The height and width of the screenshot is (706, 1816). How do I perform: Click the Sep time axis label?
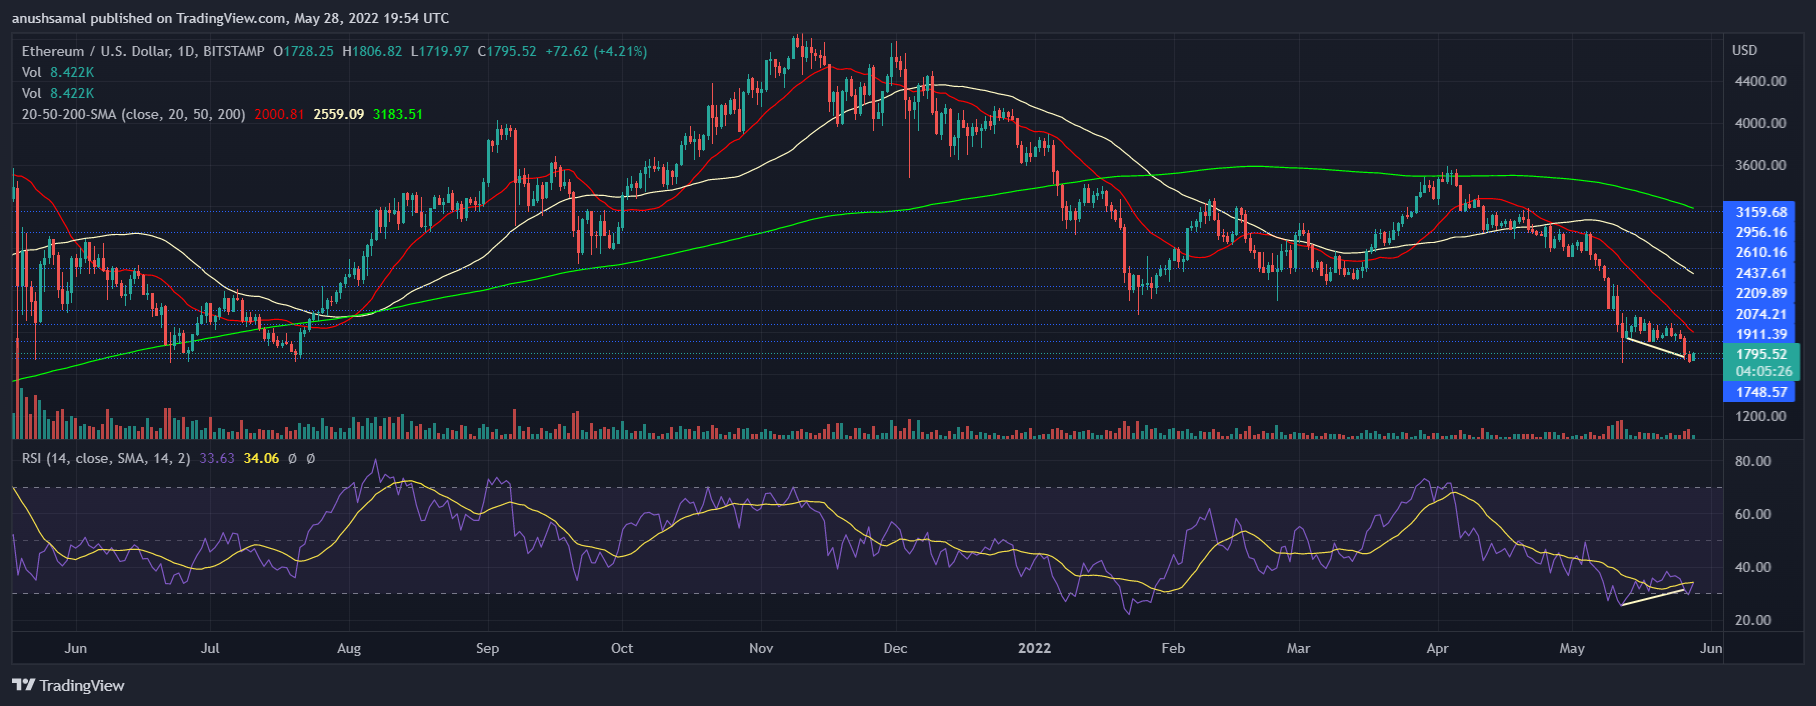point(487,648)
